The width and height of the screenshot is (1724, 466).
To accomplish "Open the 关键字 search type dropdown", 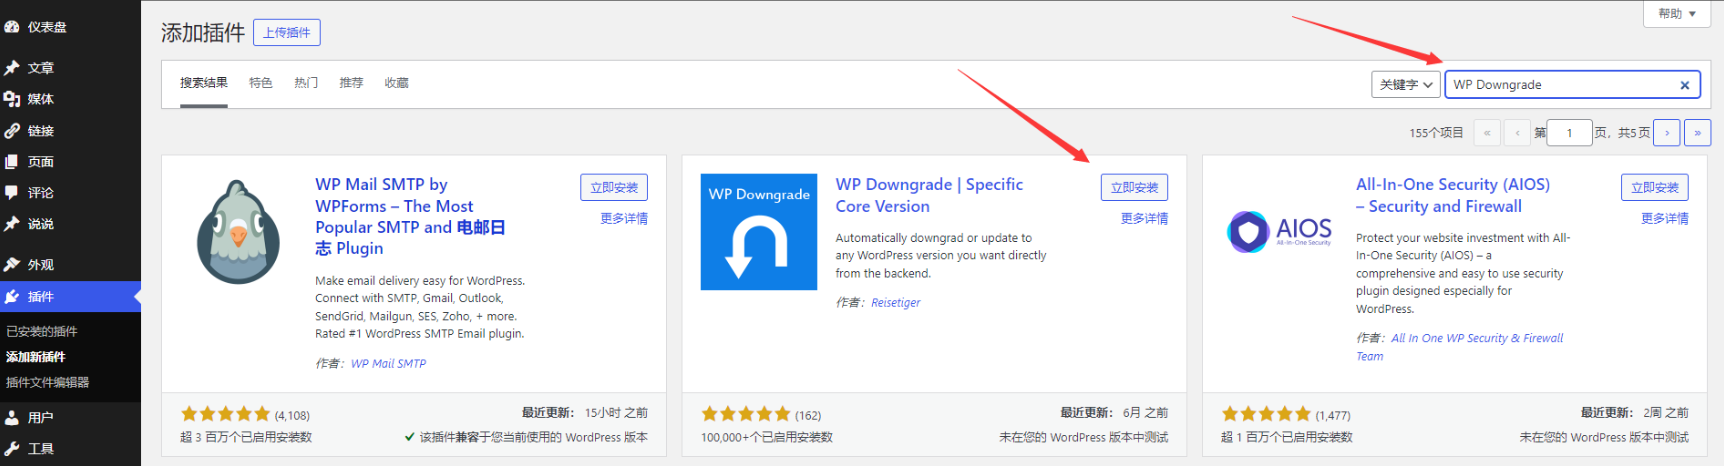I will (1406, 85).
